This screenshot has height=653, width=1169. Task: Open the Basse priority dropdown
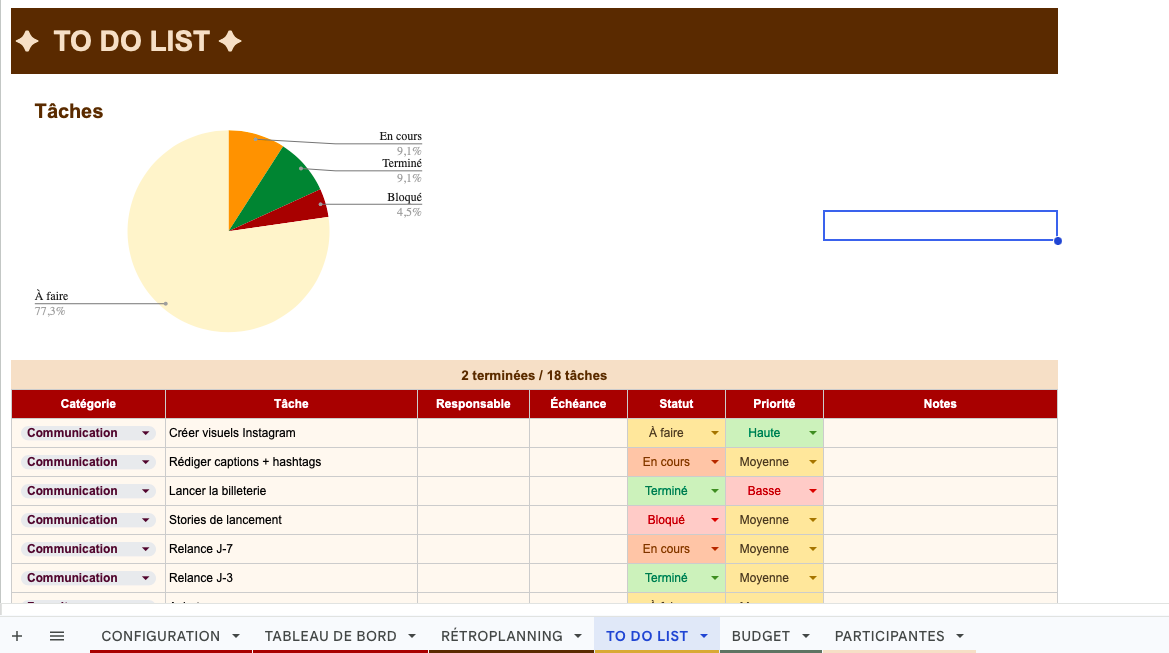(x=812, y=491)
